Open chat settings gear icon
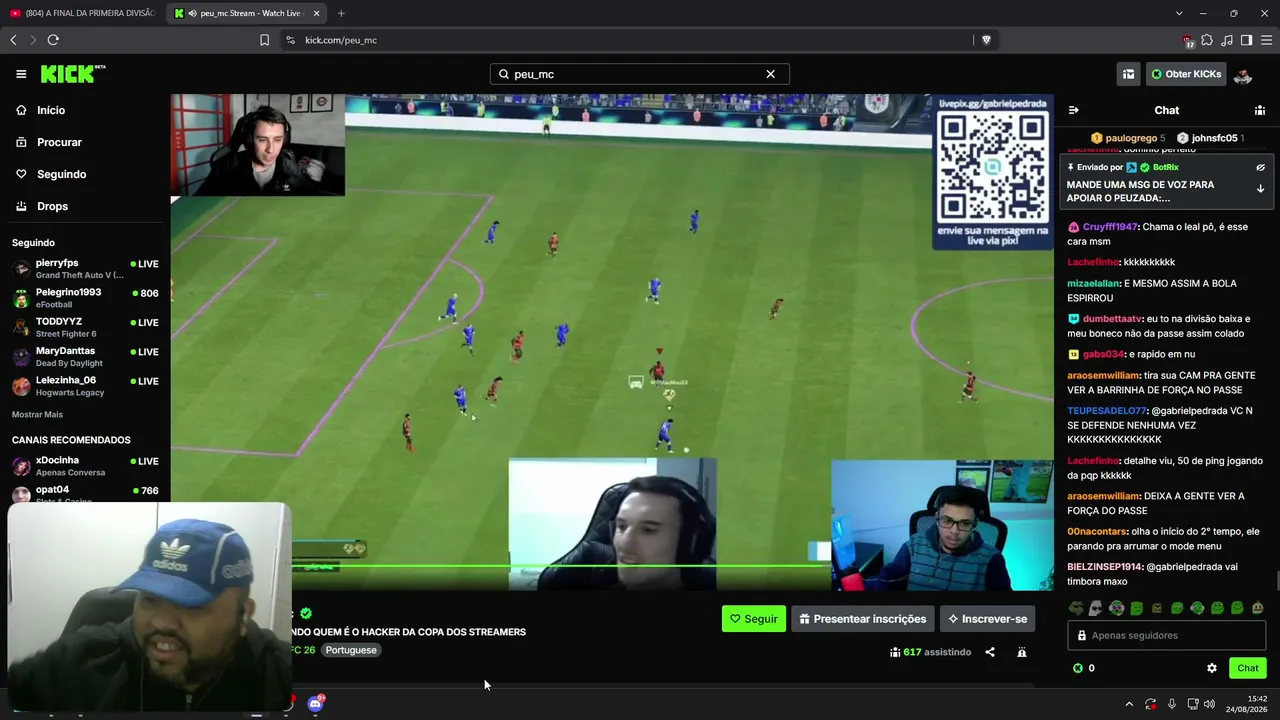This screenshot has height=720, width=1280. click(x=1212, y=668)
